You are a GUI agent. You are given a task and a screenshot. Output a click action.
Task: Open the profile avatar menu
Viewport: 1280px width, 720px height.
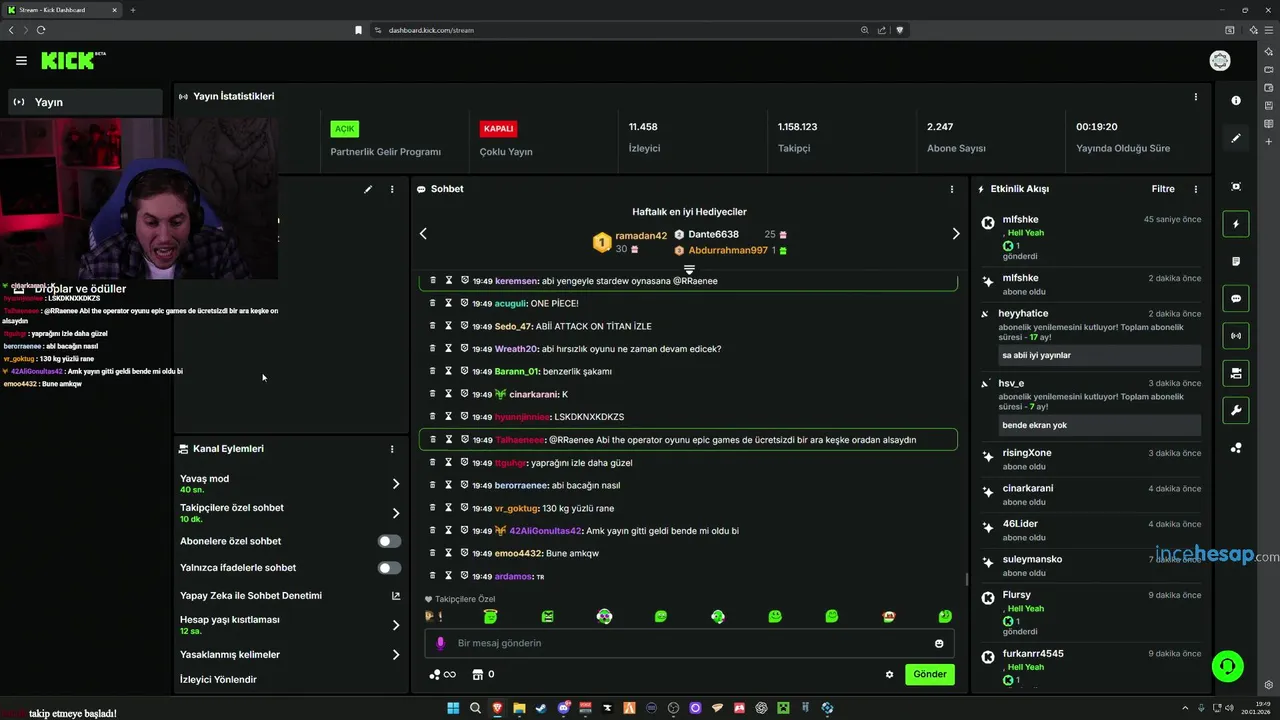(1220, 61)
